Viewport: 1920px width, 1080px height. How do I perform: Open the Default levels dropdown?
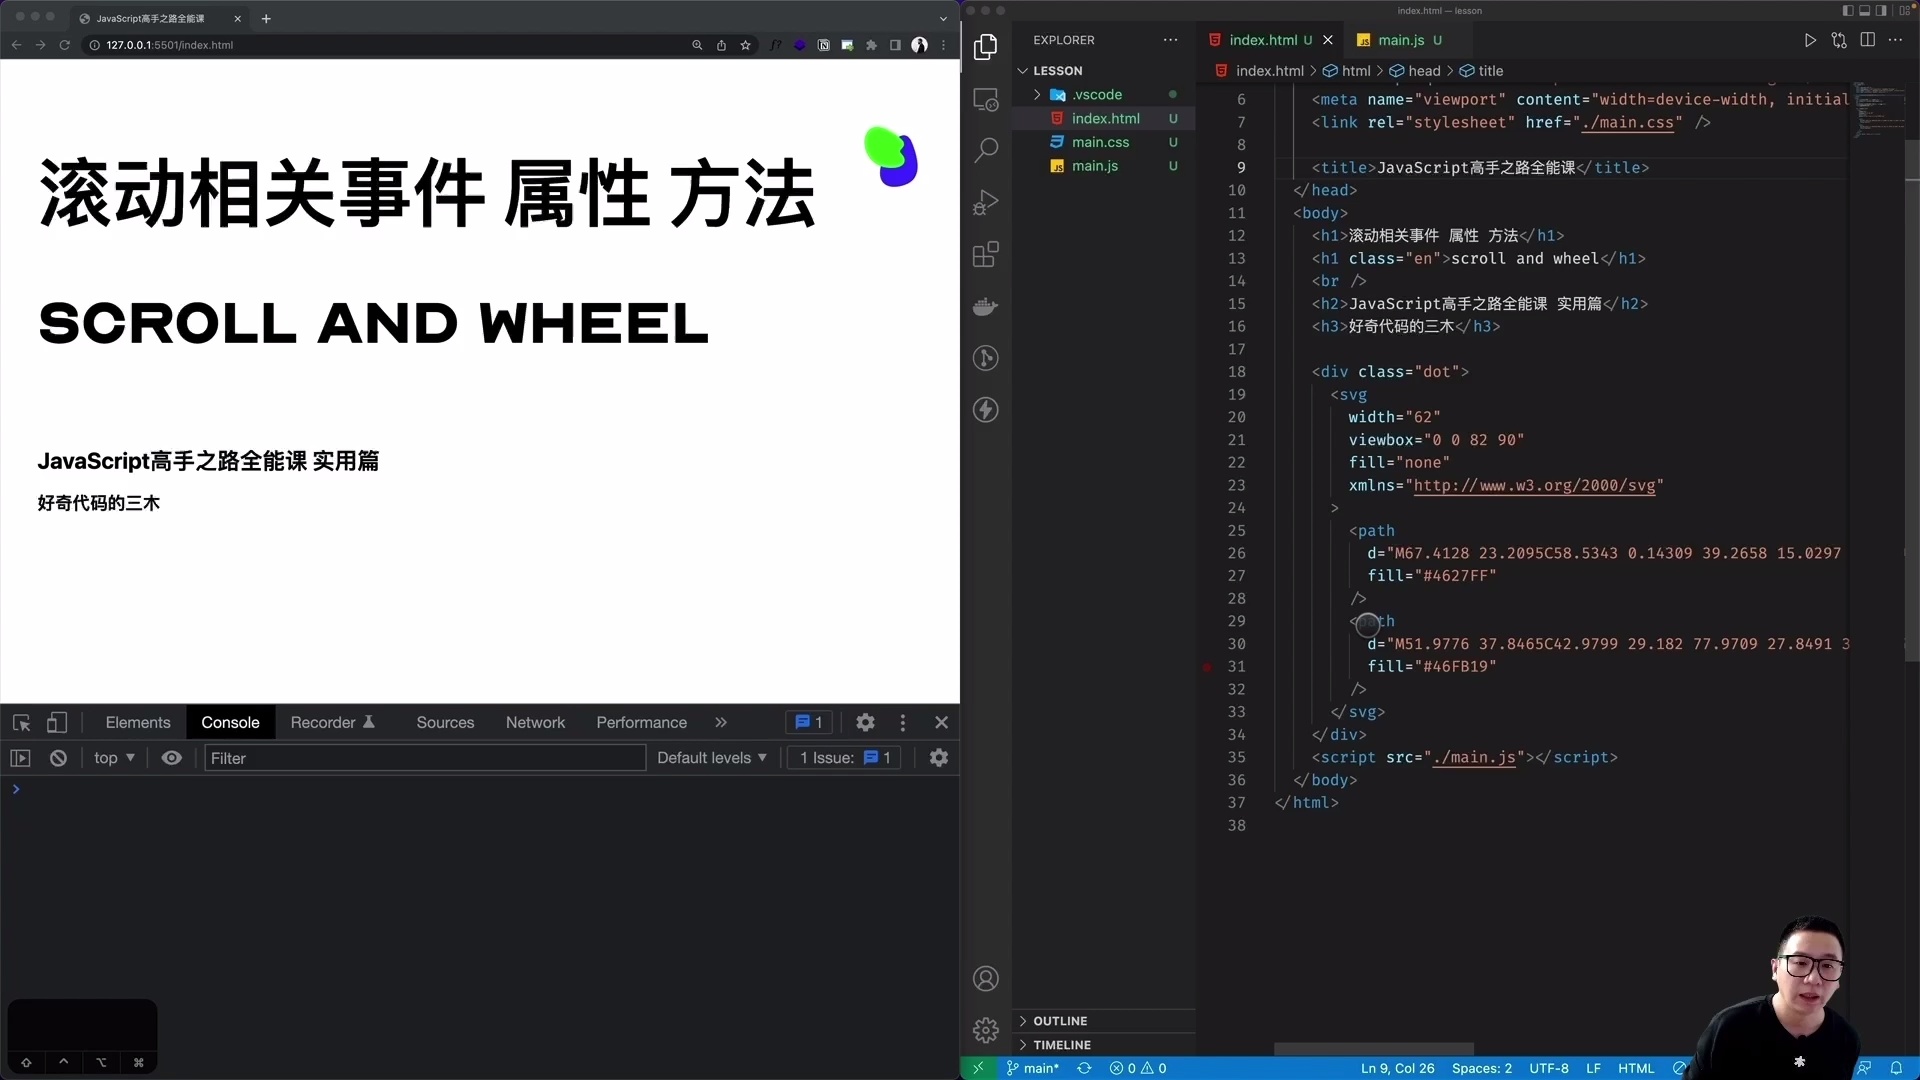coord(711,758)
